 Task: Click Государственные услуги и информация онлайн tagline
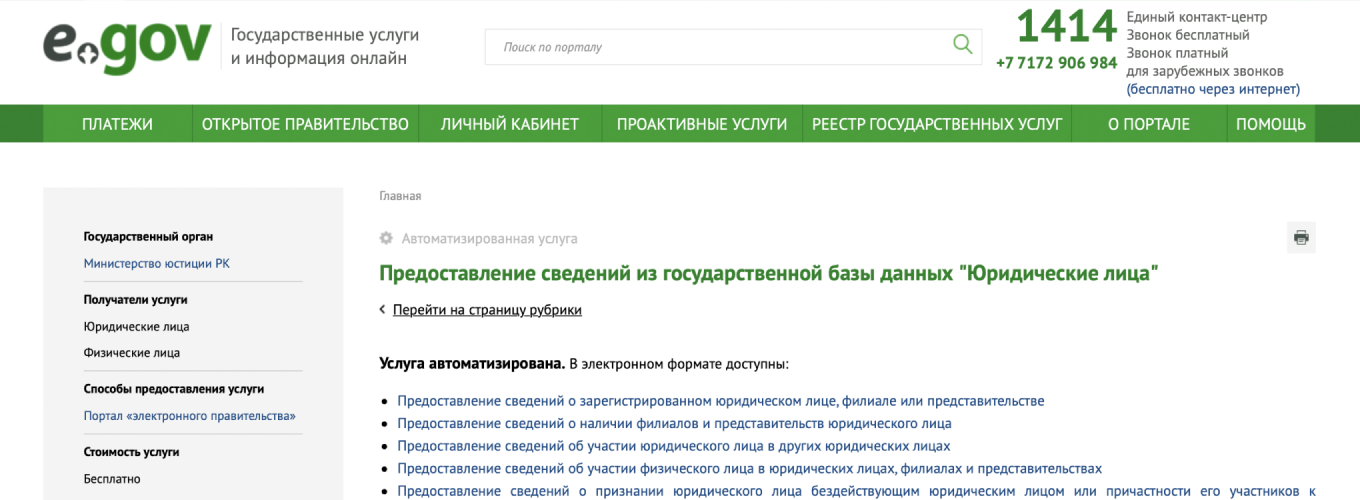click(x=325, y=46)
